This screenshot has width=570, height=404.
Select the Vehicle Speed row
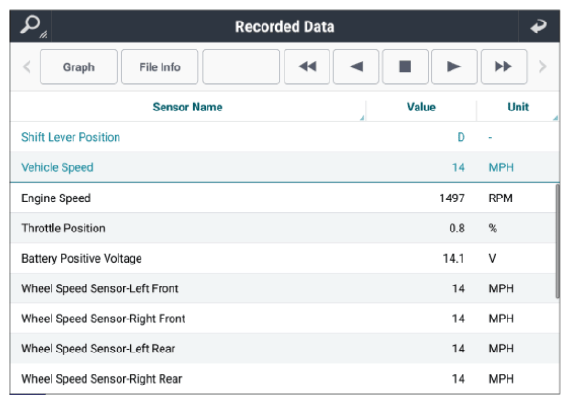[285, 167]
